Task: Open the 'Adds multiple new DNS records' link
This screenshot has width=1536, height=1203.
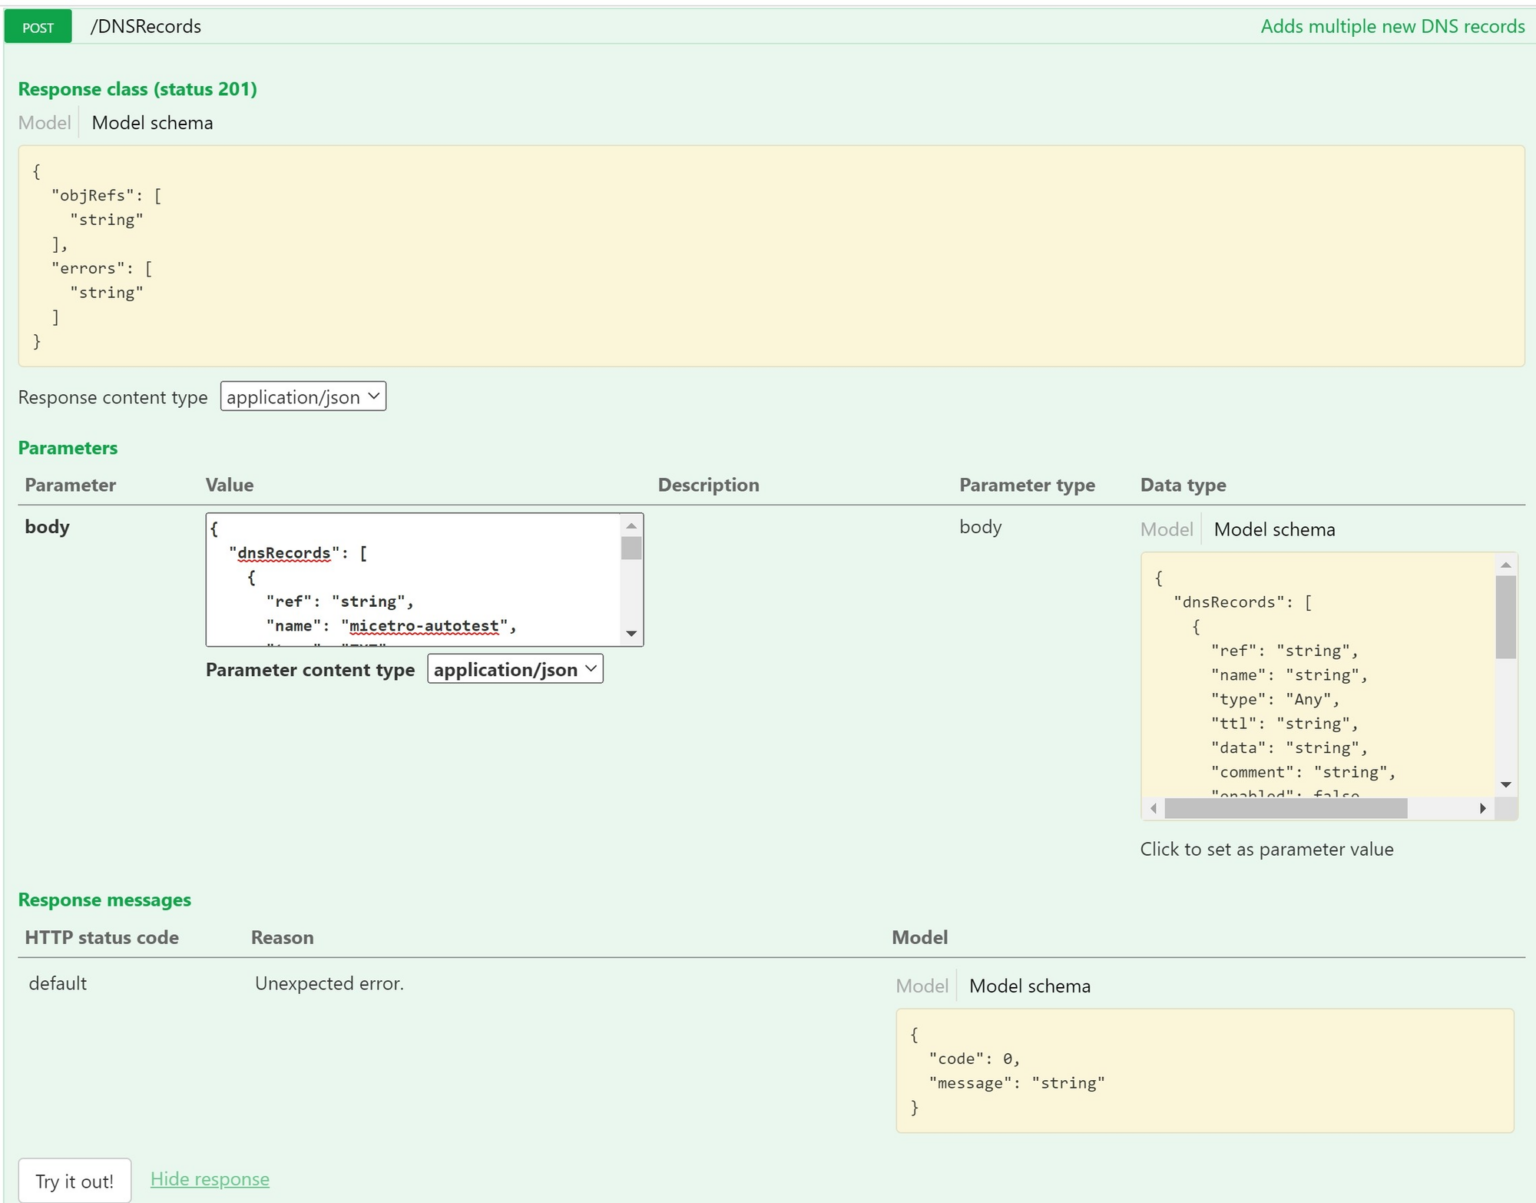Action: 1392,27
